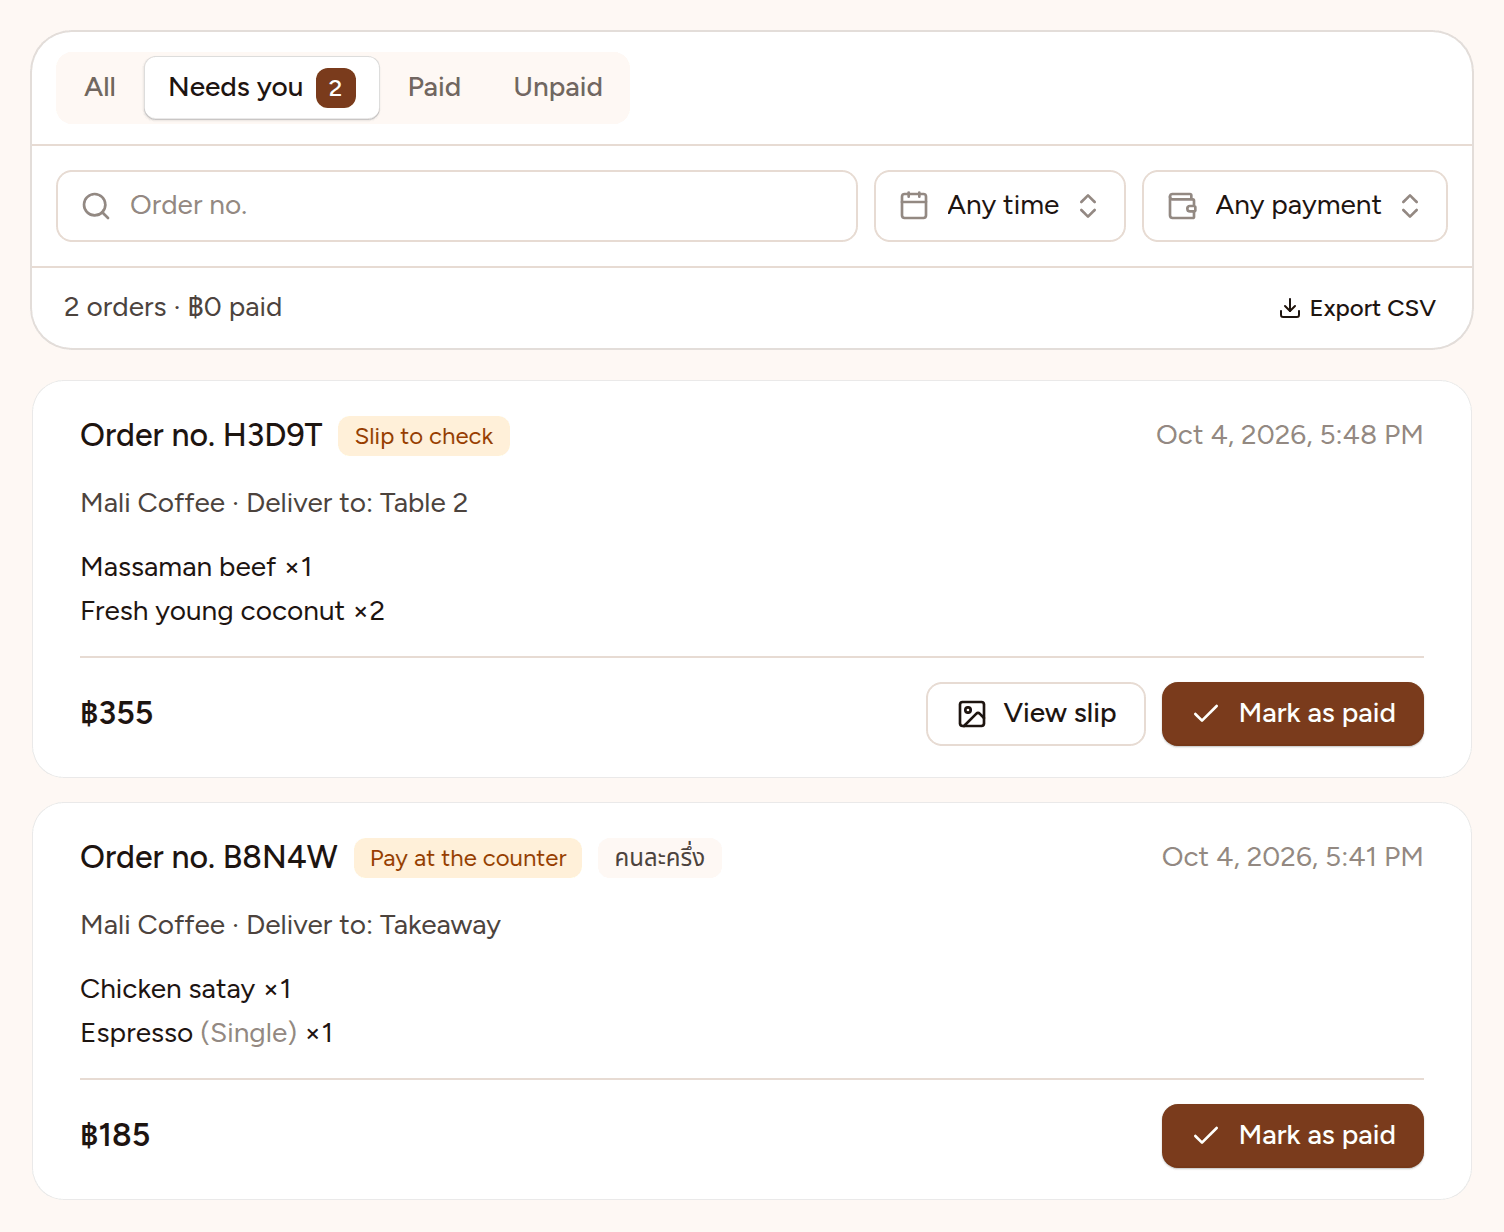Click the download icon beside Export CSV

tap(1290, 308)
